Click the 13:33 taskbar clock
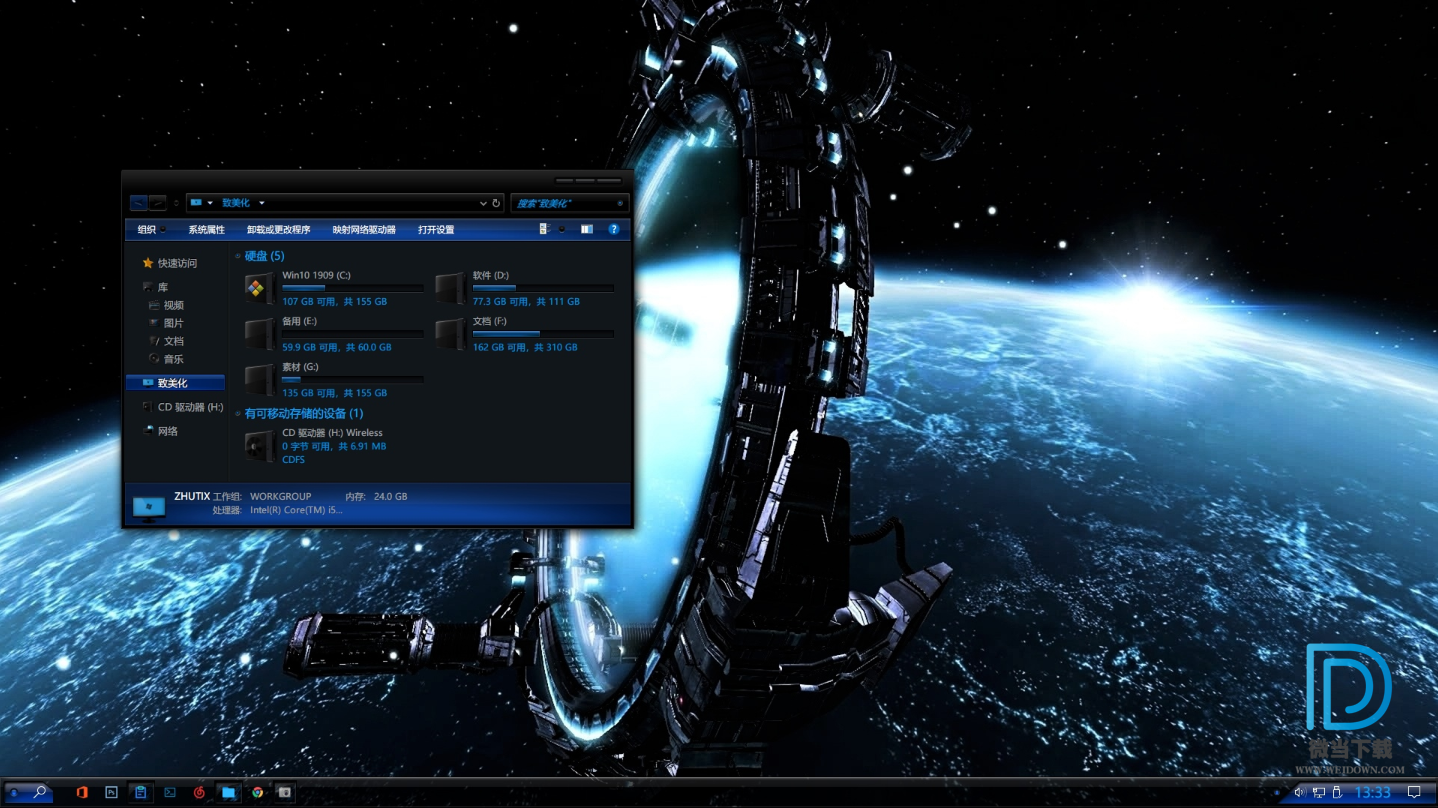 1373,792
